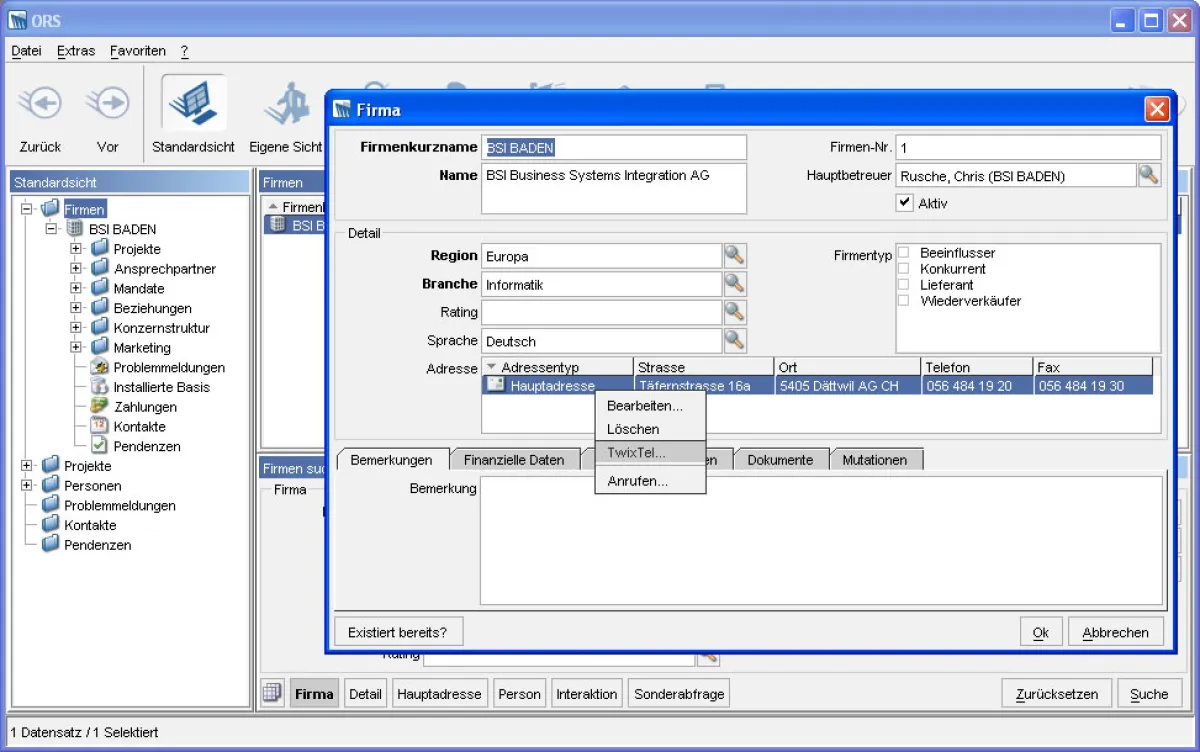Click the 'Existiert bereits?' button
This screenshot has height=752, width=1200.
(x=398, y=630)
